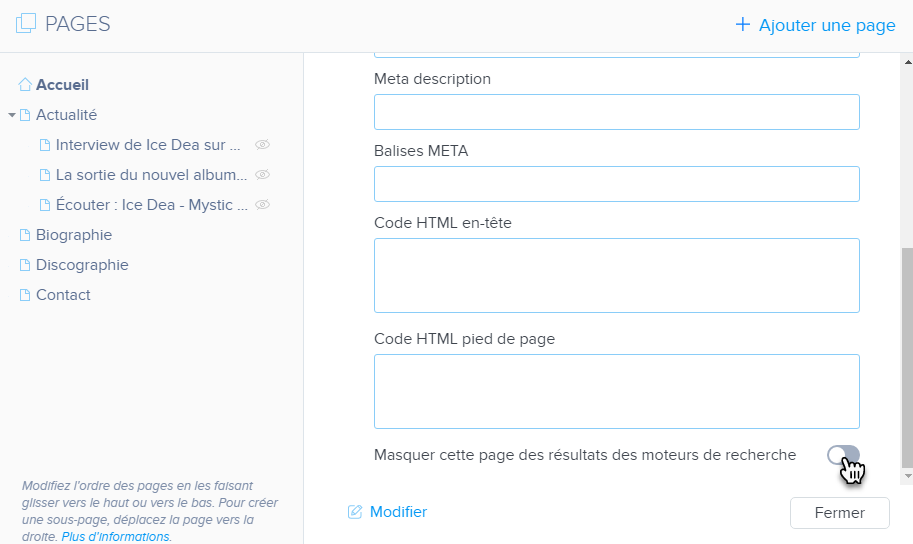Click the page icon beside Actualité
This screenshot has height=544, width=913.
(25, 115)
